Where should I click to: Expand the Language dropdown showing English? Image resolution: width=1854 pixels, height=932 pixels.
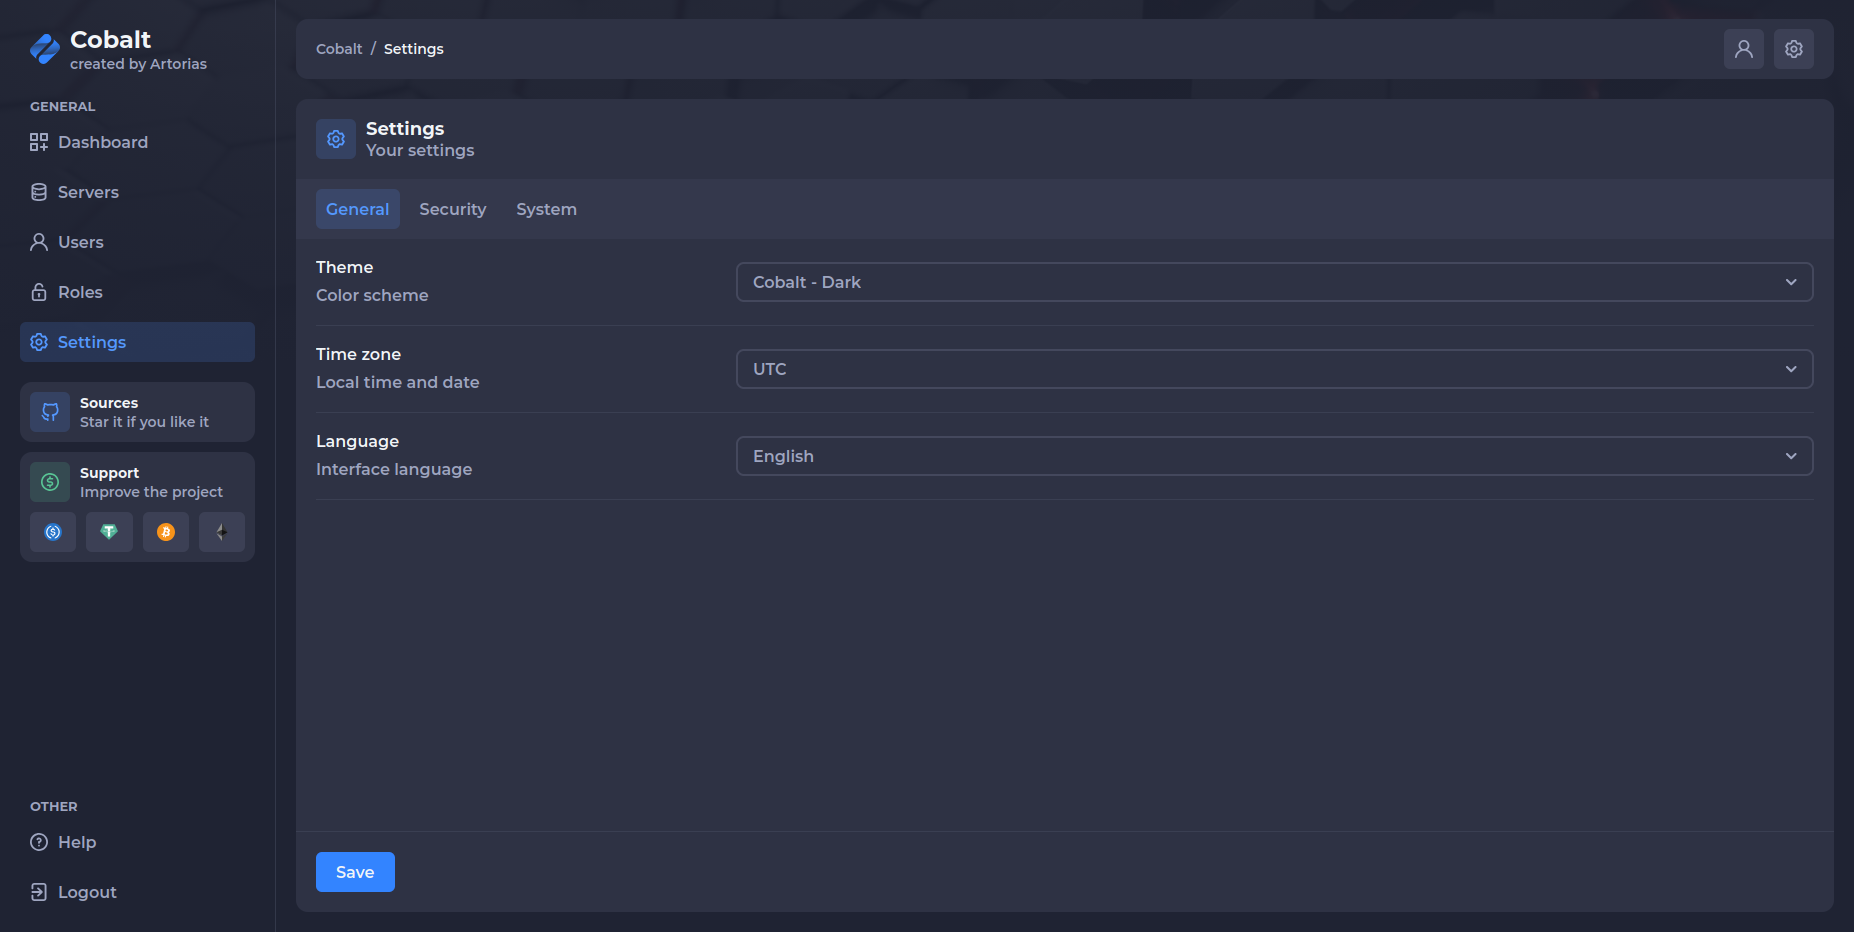click(1275, 456)
